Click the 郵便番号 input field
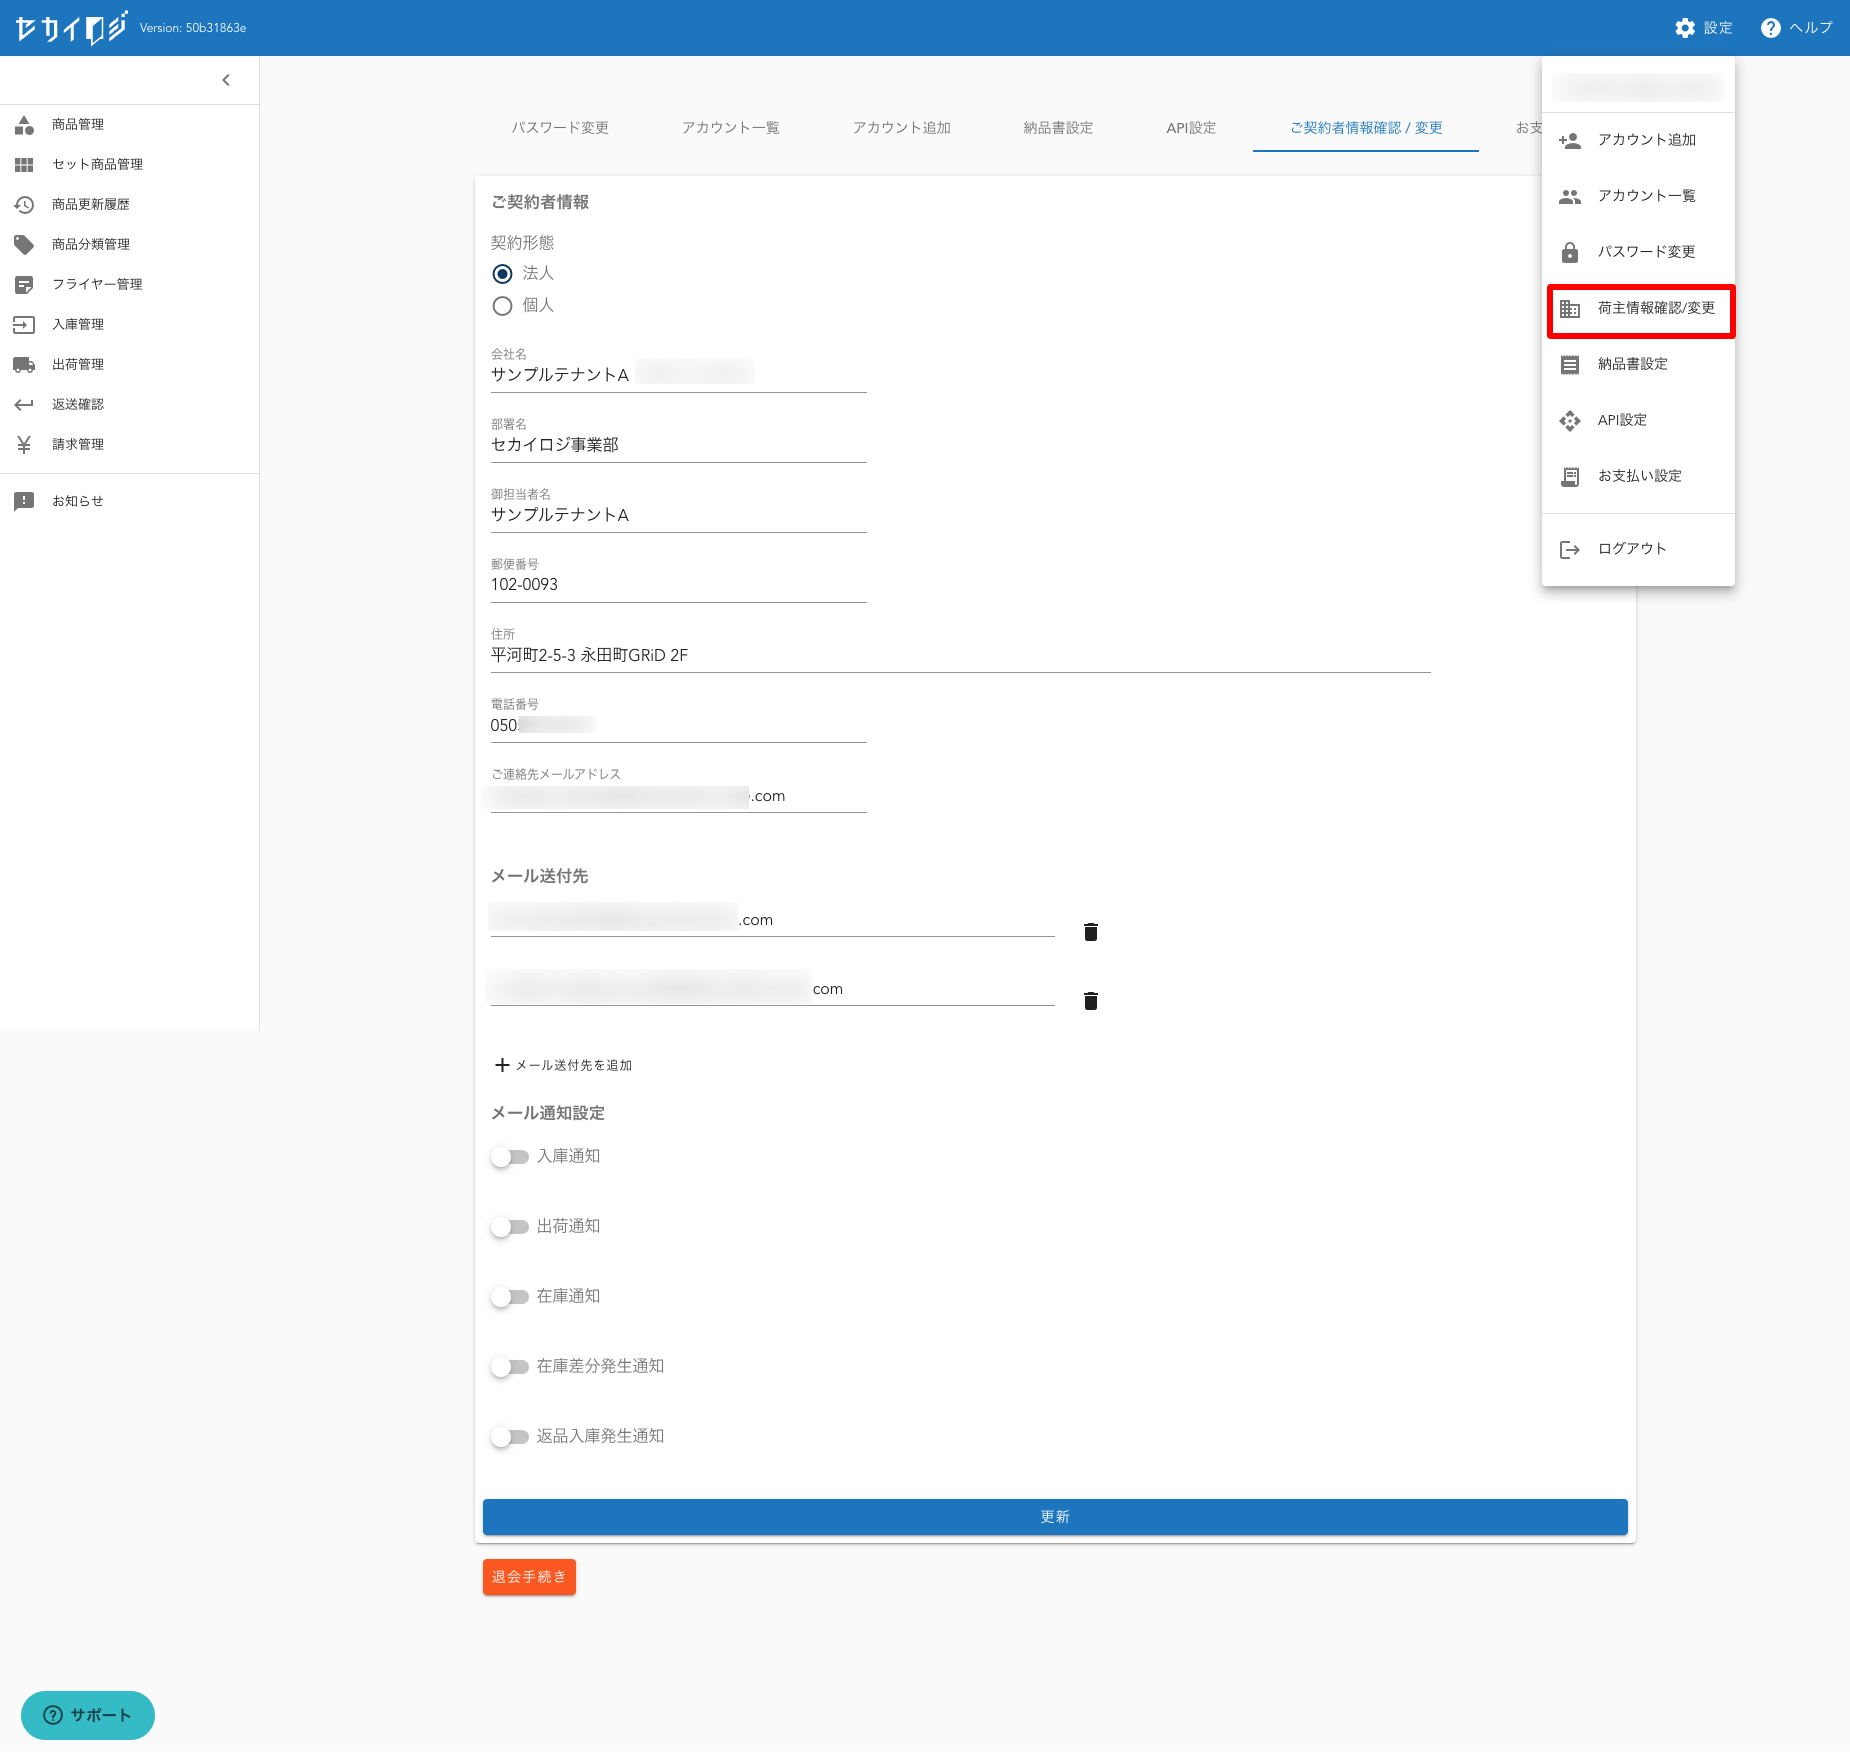 point(678,585)
